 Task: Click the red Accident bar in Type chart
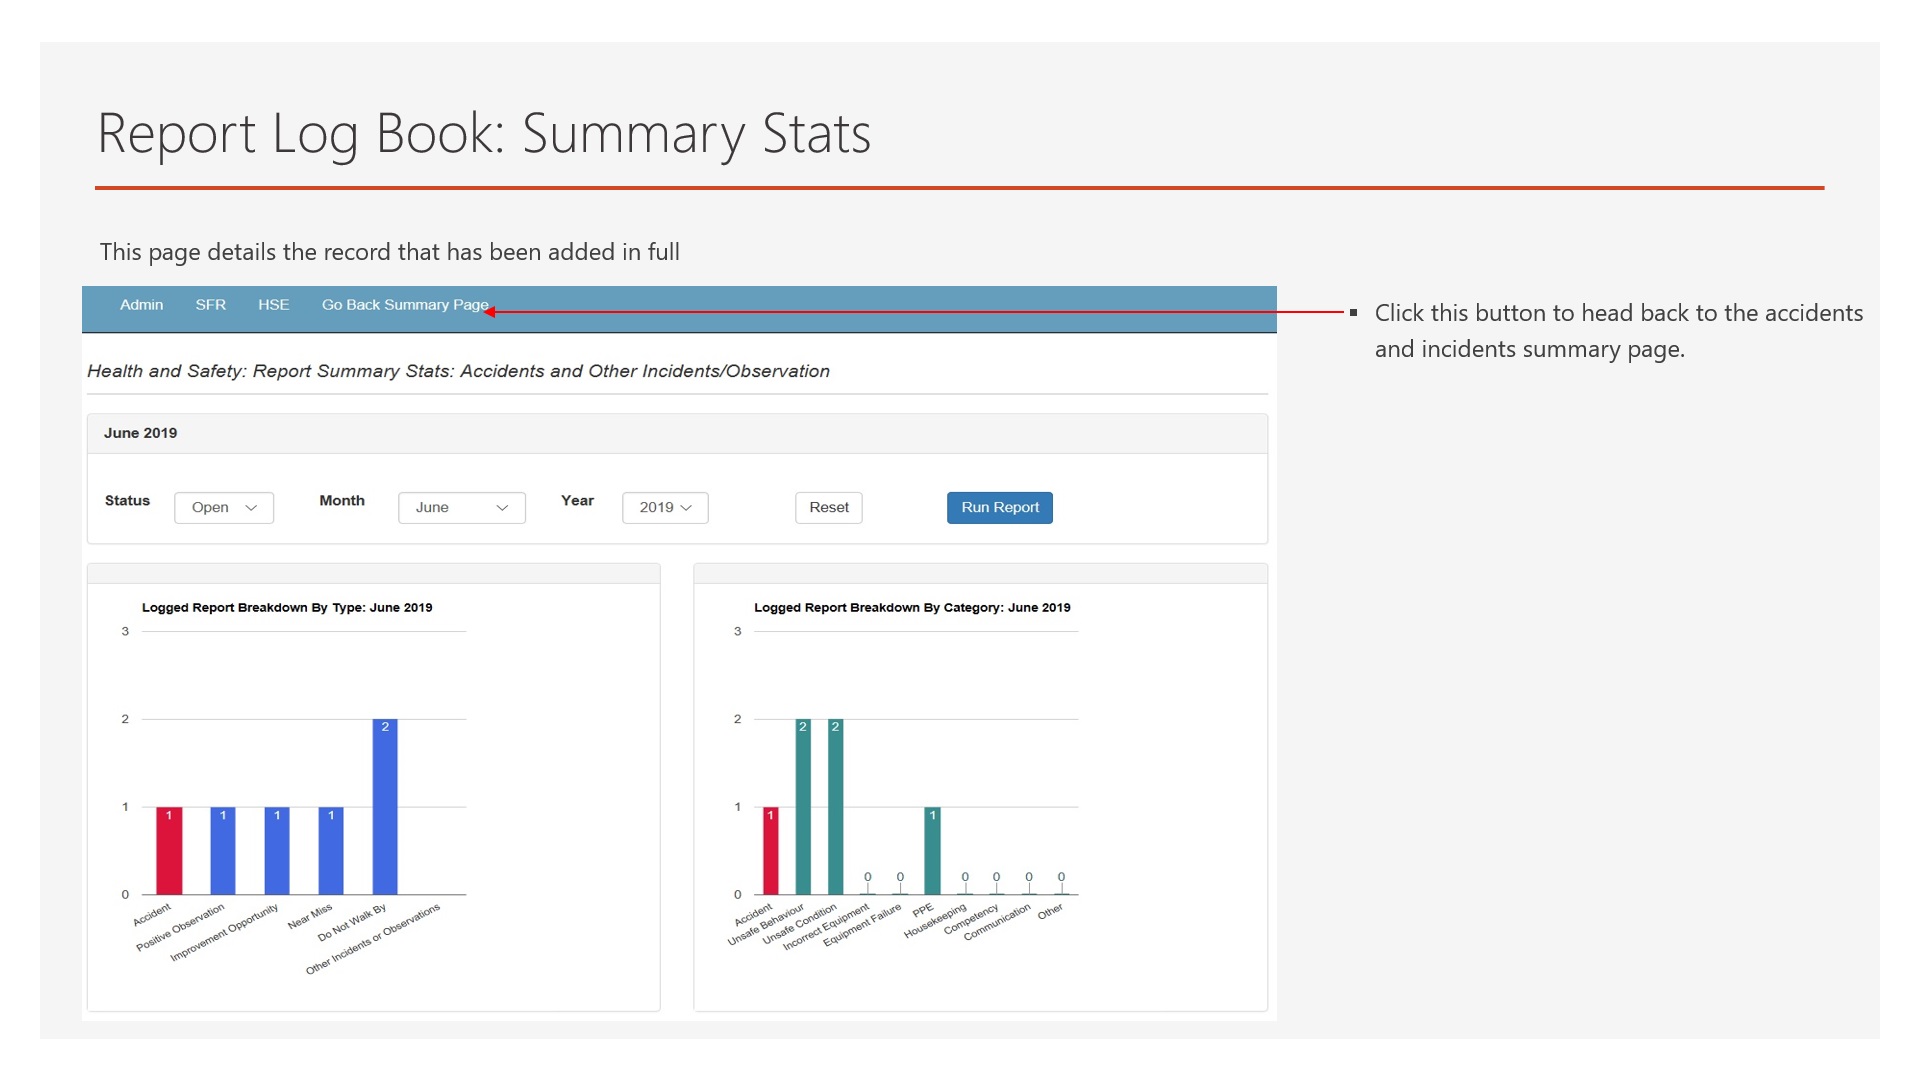tap(169, 852)
